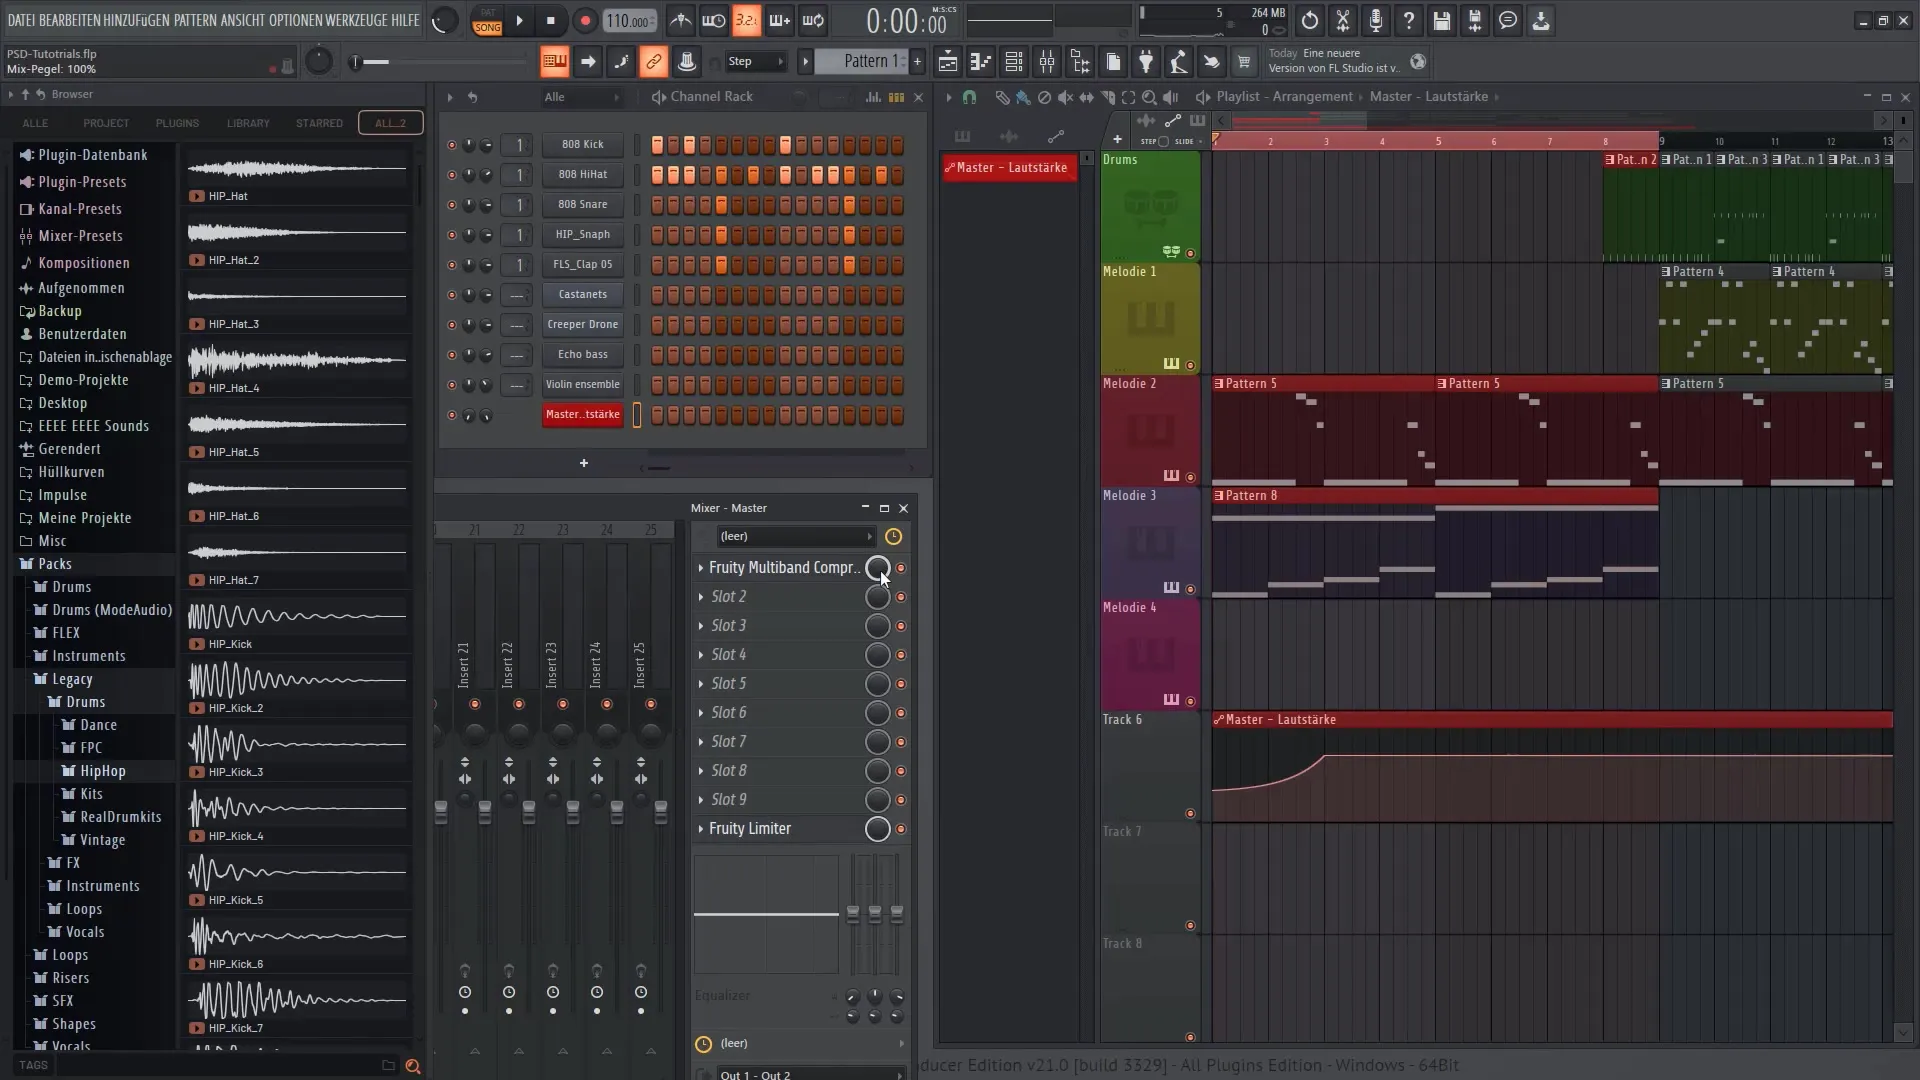Mute the 808 Snare channel LED
Image resolution: width=1920 pixels, height=1080 pixels.
click(x=451, y=205)
